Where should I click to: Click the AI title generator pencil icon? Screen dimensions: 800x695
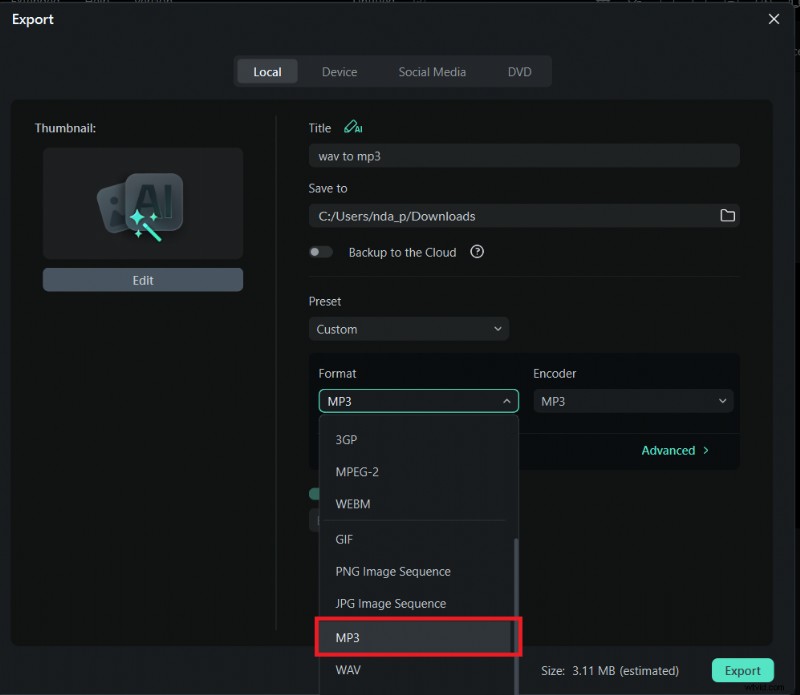pos(354,128)
